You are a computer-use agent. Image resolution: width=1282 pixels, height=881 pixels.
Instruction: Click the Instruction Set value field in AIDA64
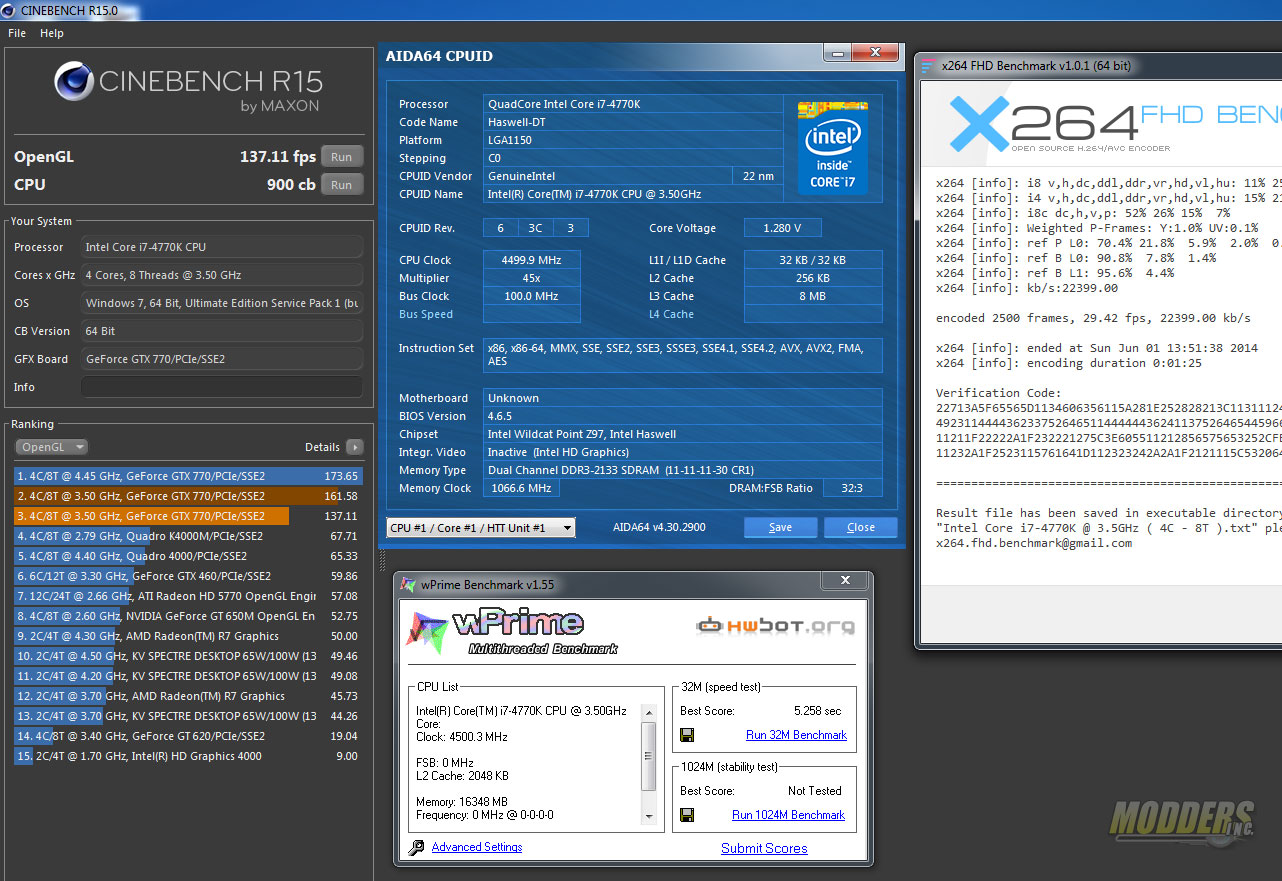click(683, 355)
